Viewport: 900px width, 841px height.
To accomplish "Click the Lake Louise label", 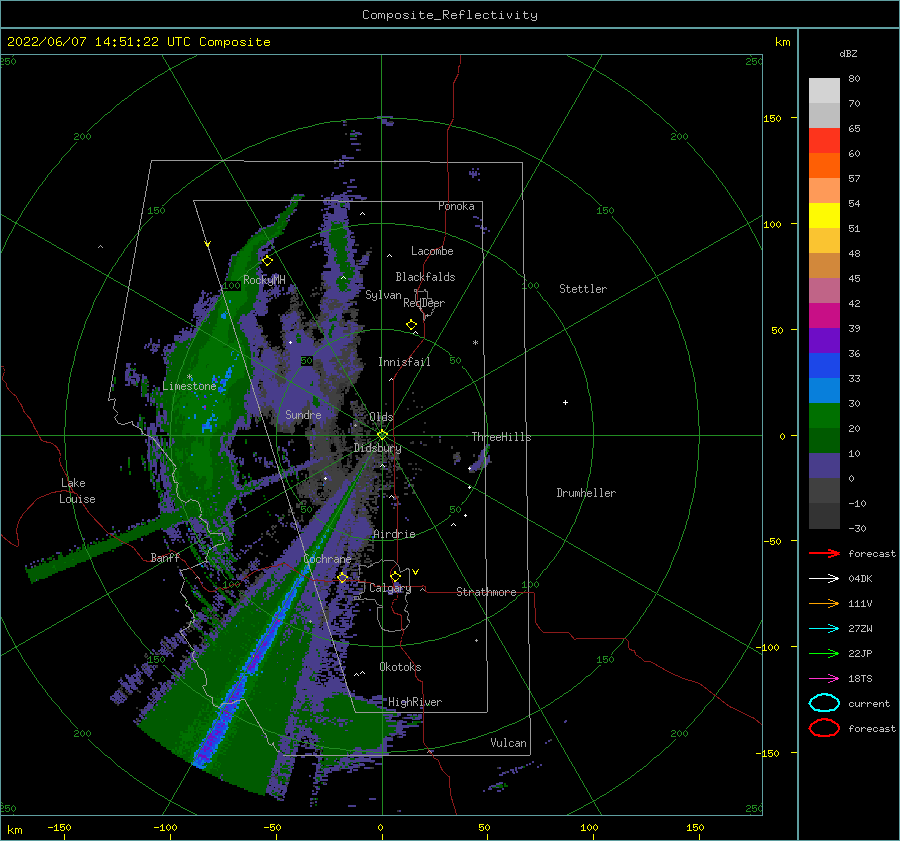I will 77,491.
